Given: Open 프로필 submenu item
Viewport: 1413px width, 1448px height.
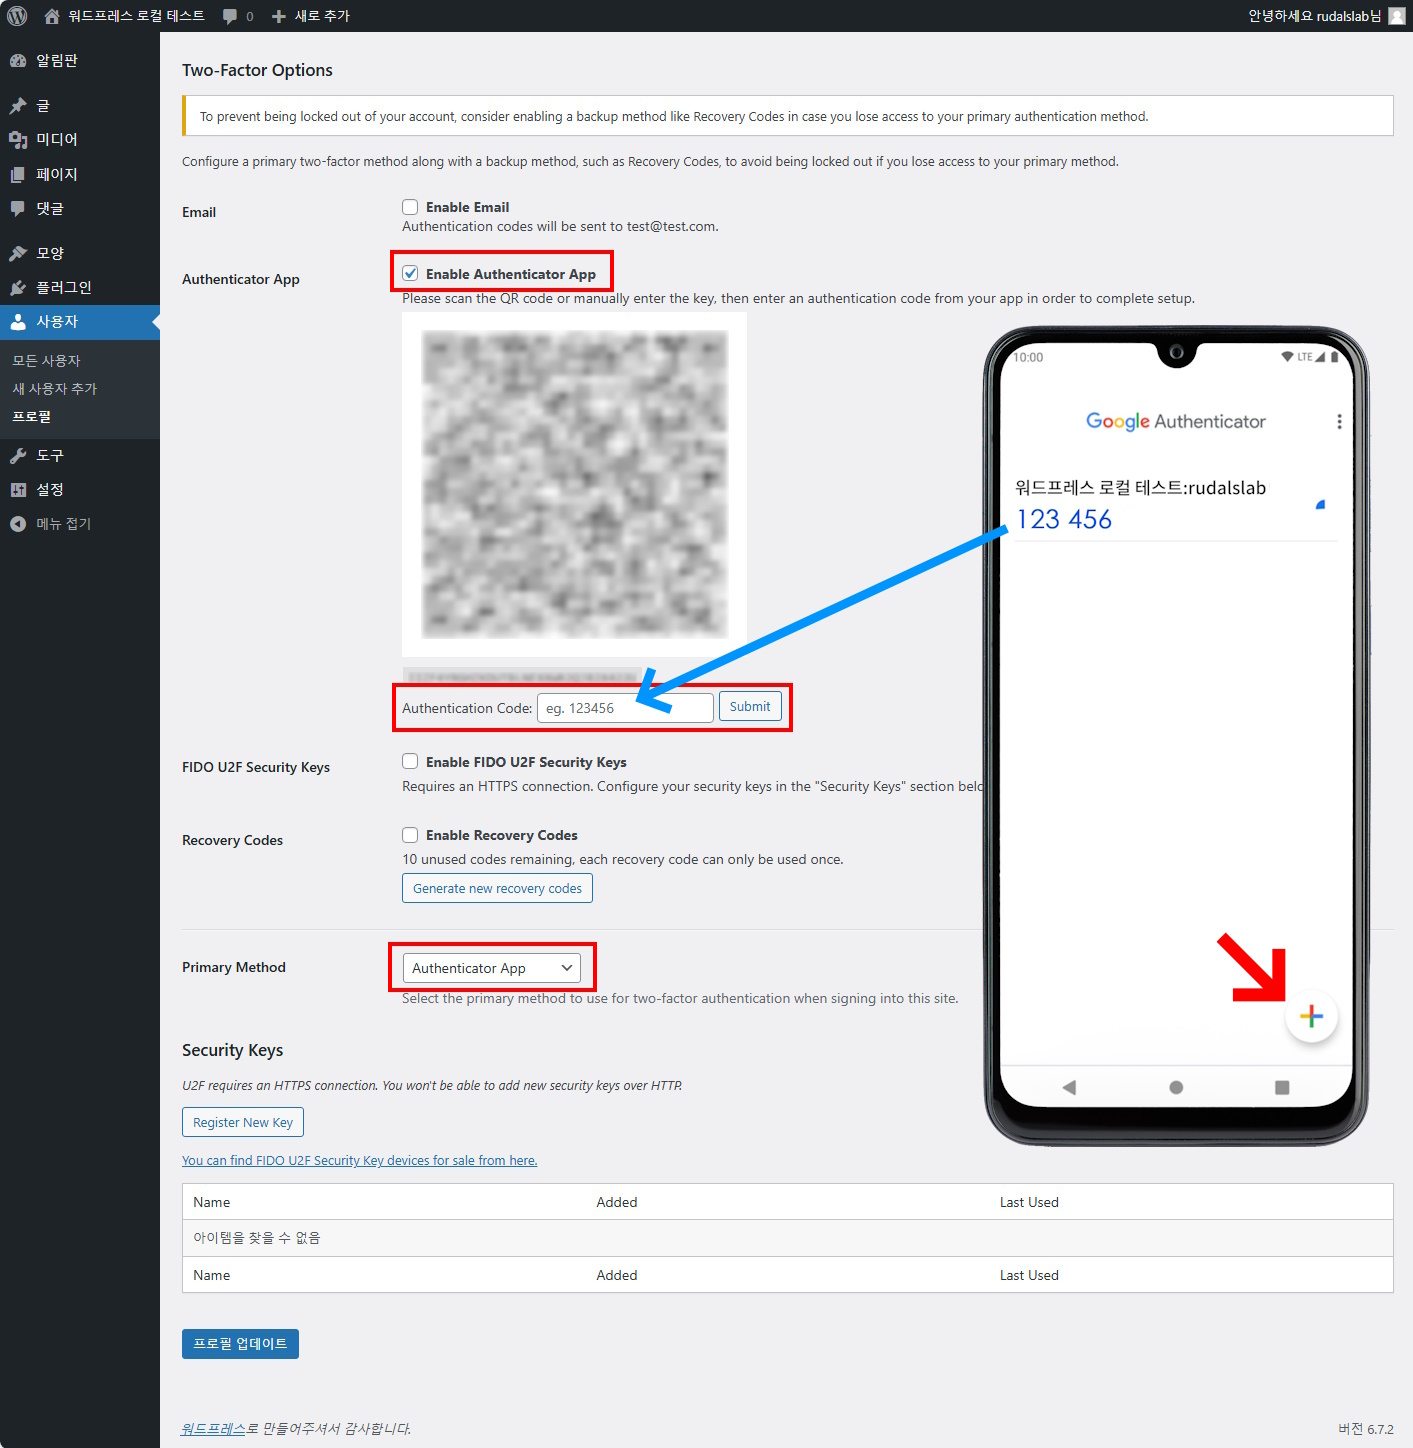Looking at the screenshot, I should point(32,417).
